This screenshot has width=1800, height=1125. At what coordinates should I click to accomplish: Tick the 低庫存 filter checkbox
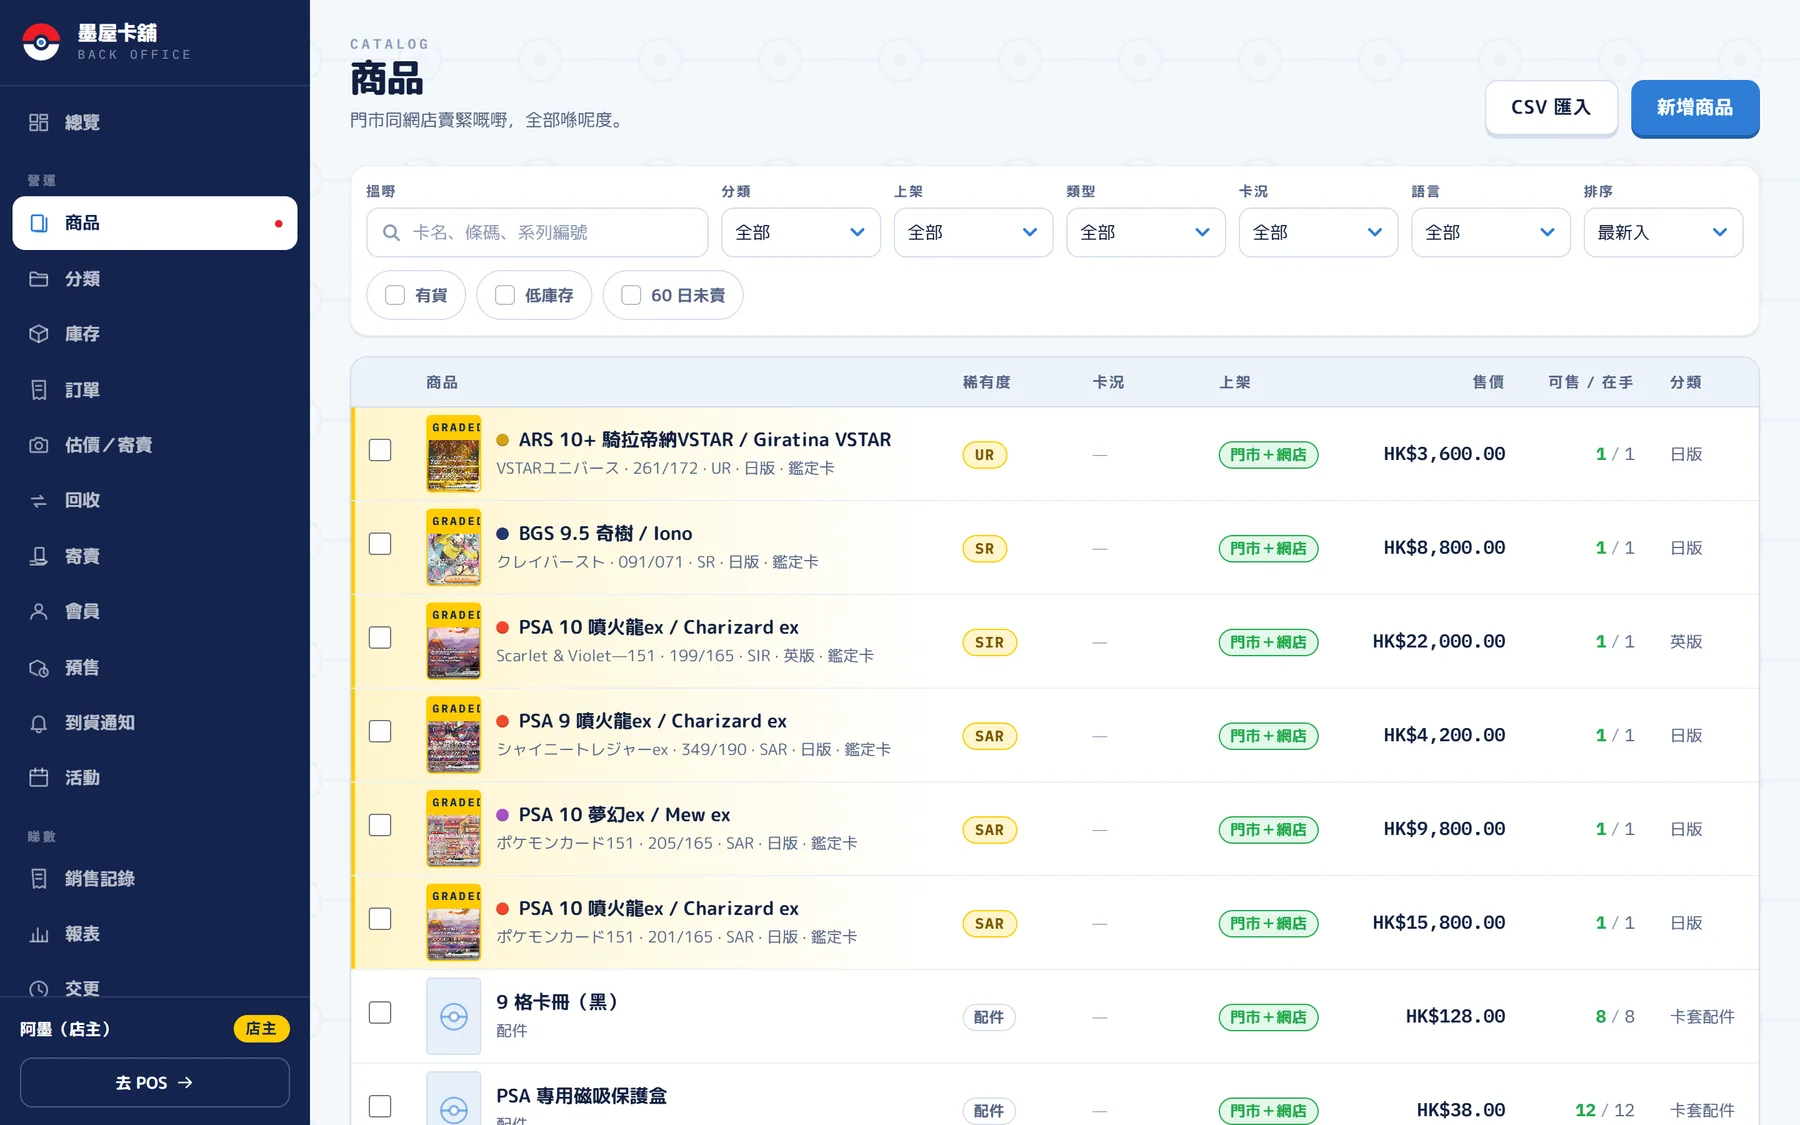(x=505, y=295)
